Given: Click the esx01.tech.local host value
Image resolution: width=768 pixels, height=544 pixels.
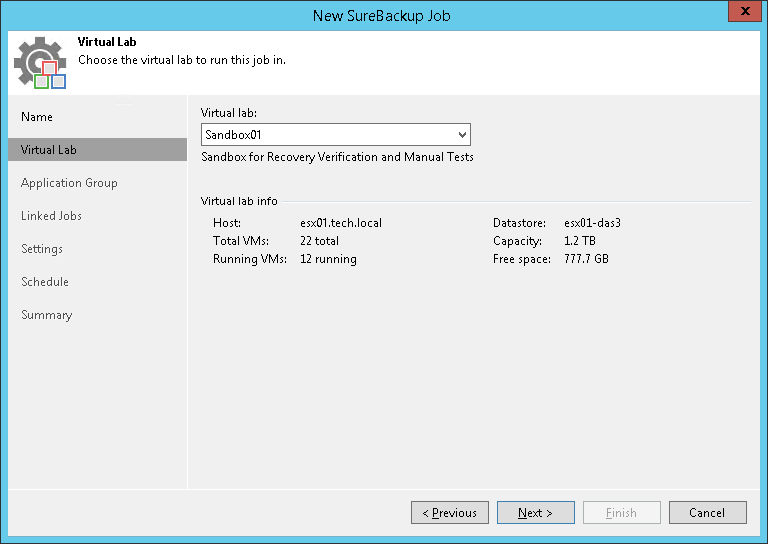Looking at the screenshot, I should [x=341, y=223].
